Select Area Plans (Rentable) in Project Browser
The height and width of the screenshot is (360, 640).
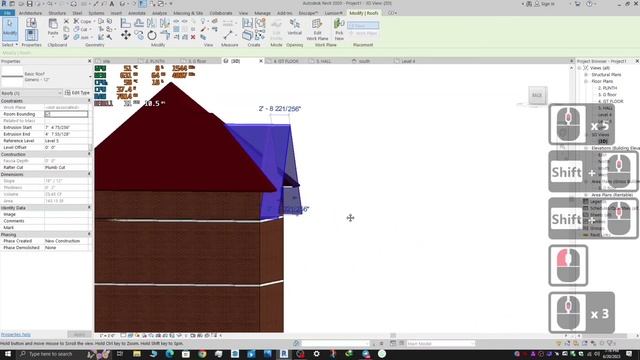coord(612,195)
